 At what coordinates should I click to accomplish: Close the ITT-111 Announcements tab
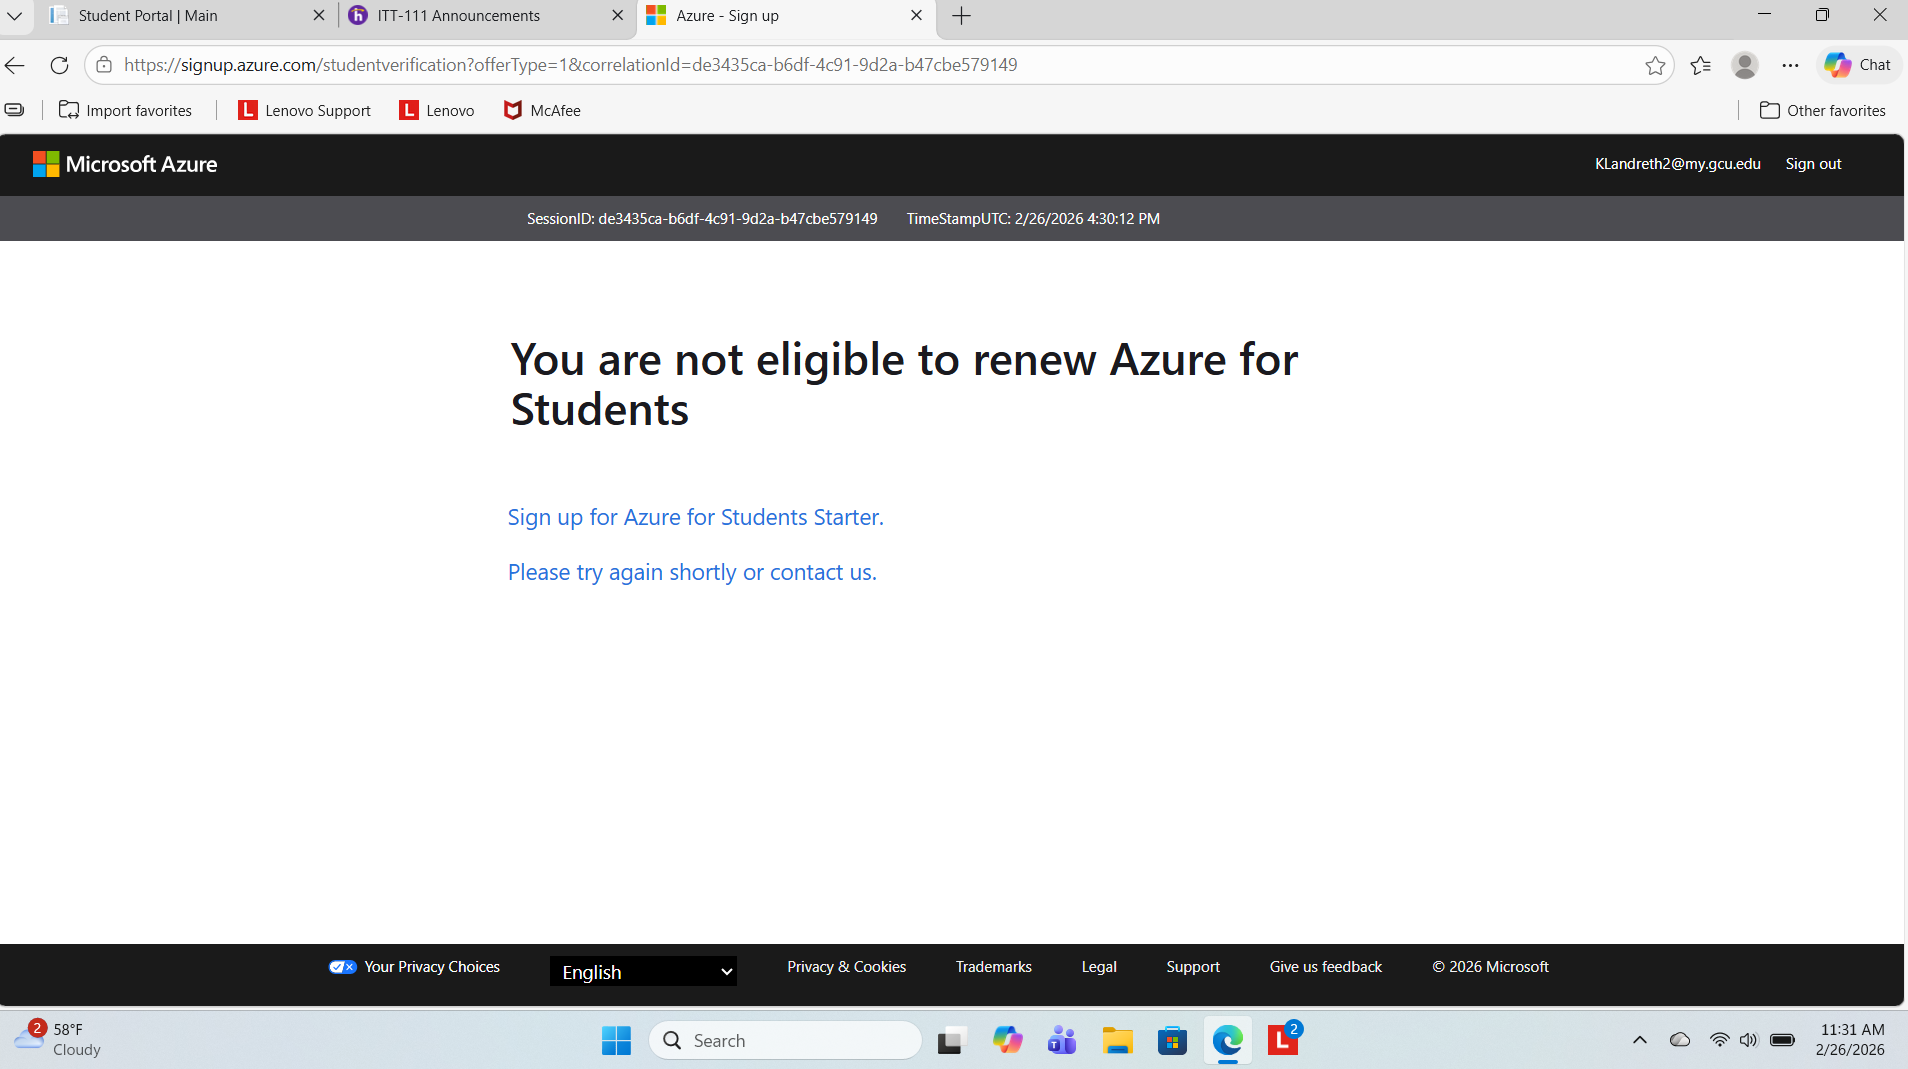(x=617, y=16)
